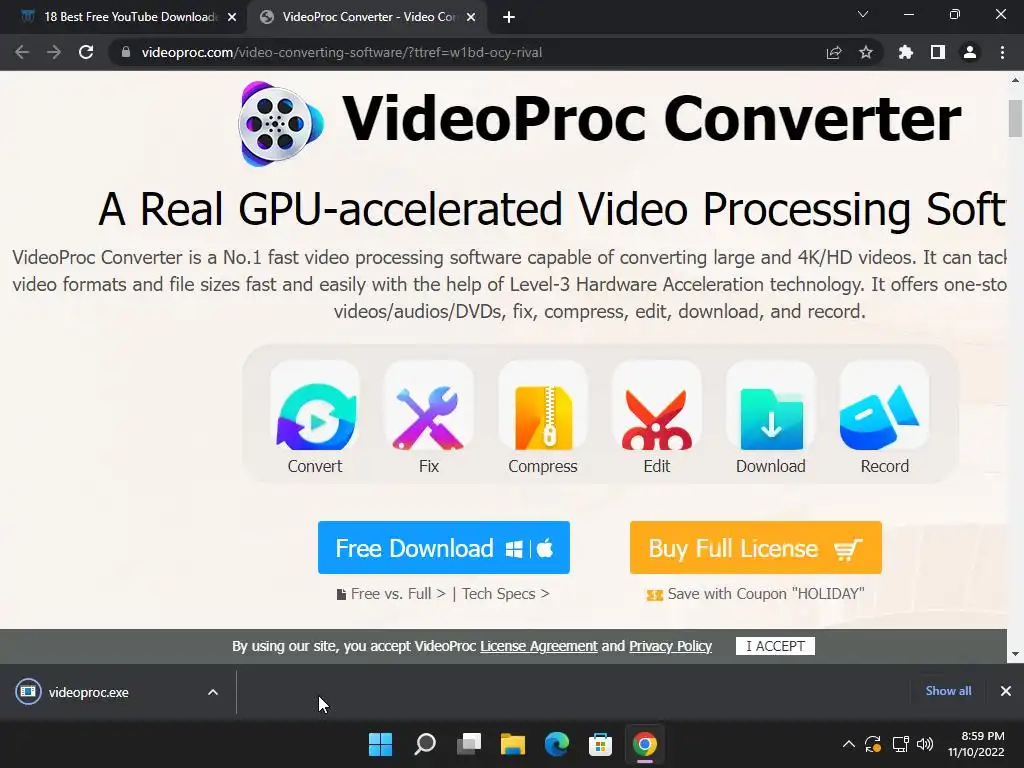
Task: Open volume control in system tray
Action: point(925,744)
